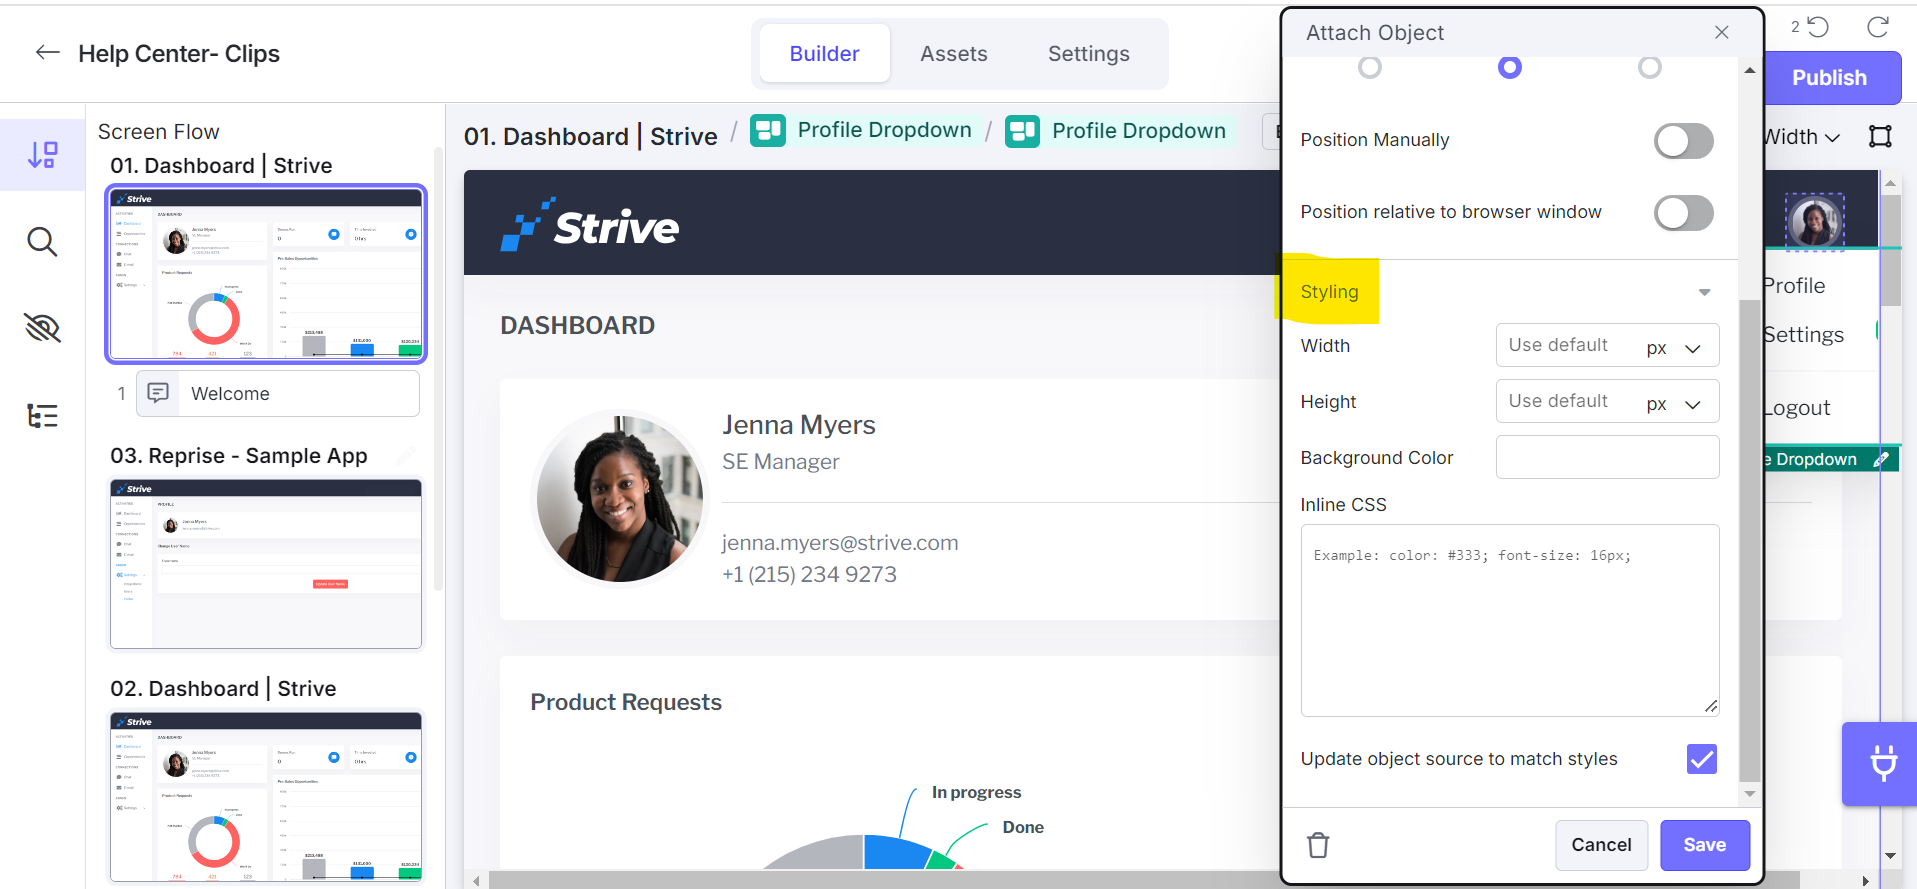The width and height of the screenshot is (1917, 889).
Task: Select the right position radio button
Action: click(1649, 67)
